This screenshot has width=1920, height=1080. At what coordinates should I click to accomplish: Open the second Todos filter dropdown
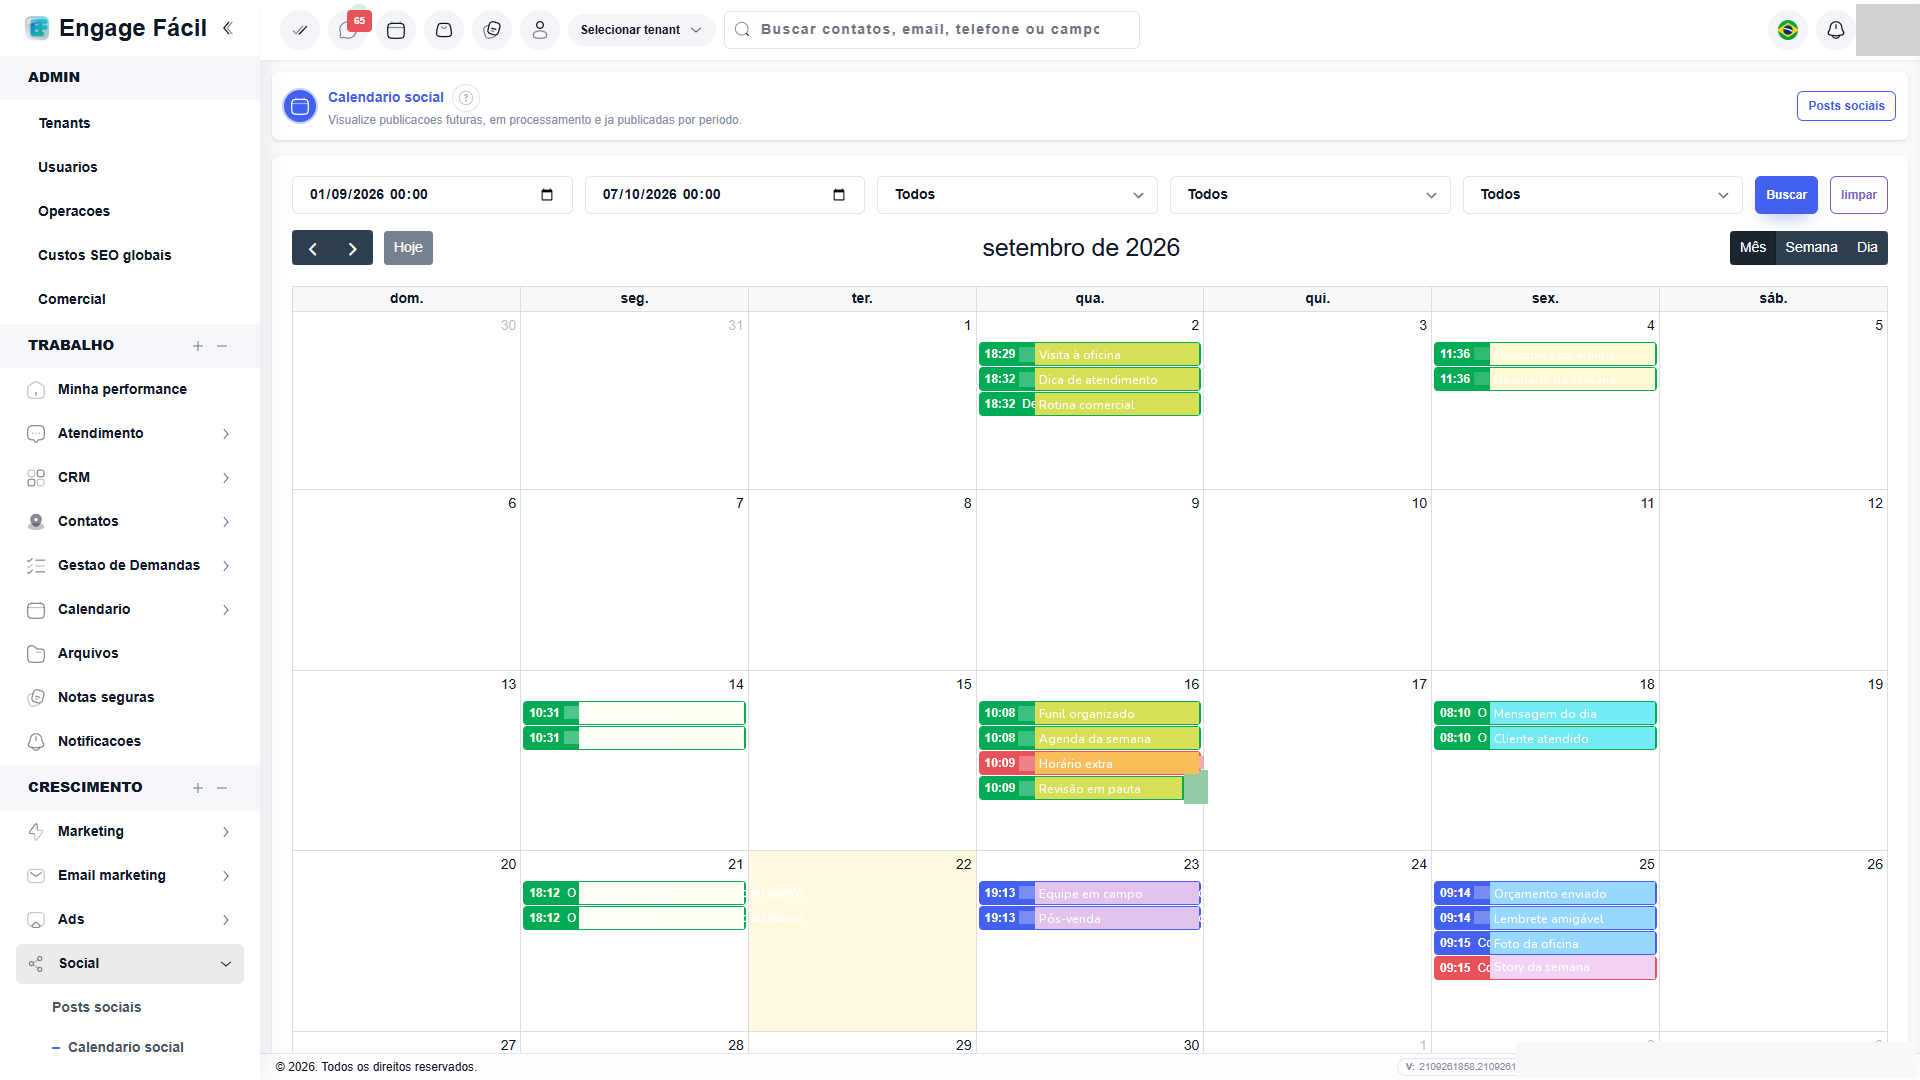1310,195
